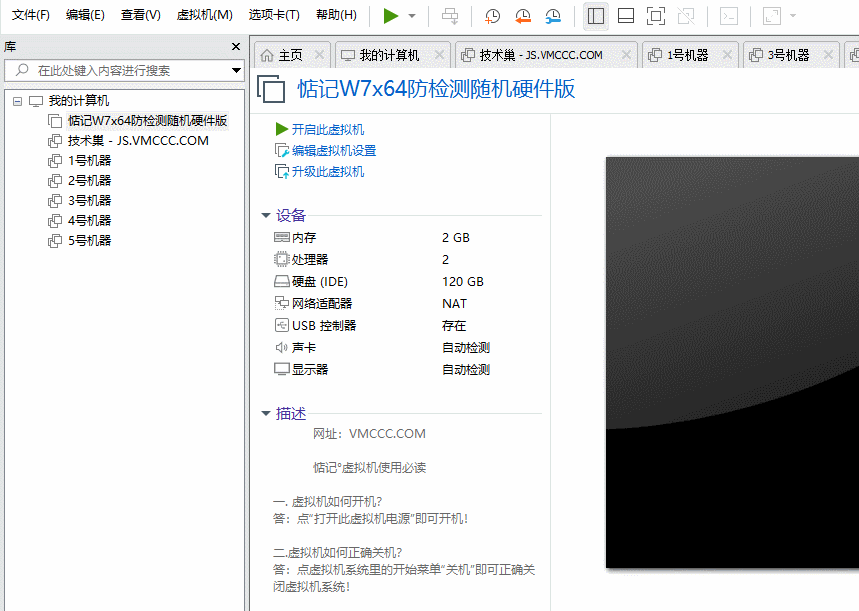Screen dimensions: 859x611
Task: Select the 声卡 sound card device icon
Action: coord(281,346)
